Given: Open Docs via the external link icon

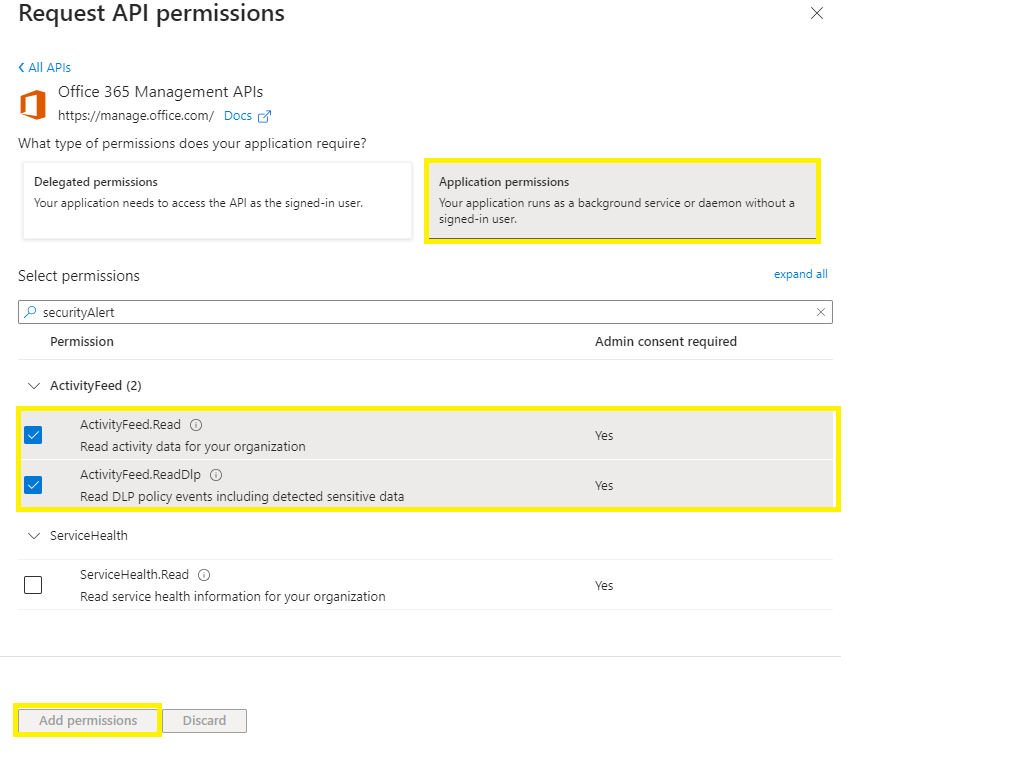Looking at the screenshot, I should [x=263, y=115].
